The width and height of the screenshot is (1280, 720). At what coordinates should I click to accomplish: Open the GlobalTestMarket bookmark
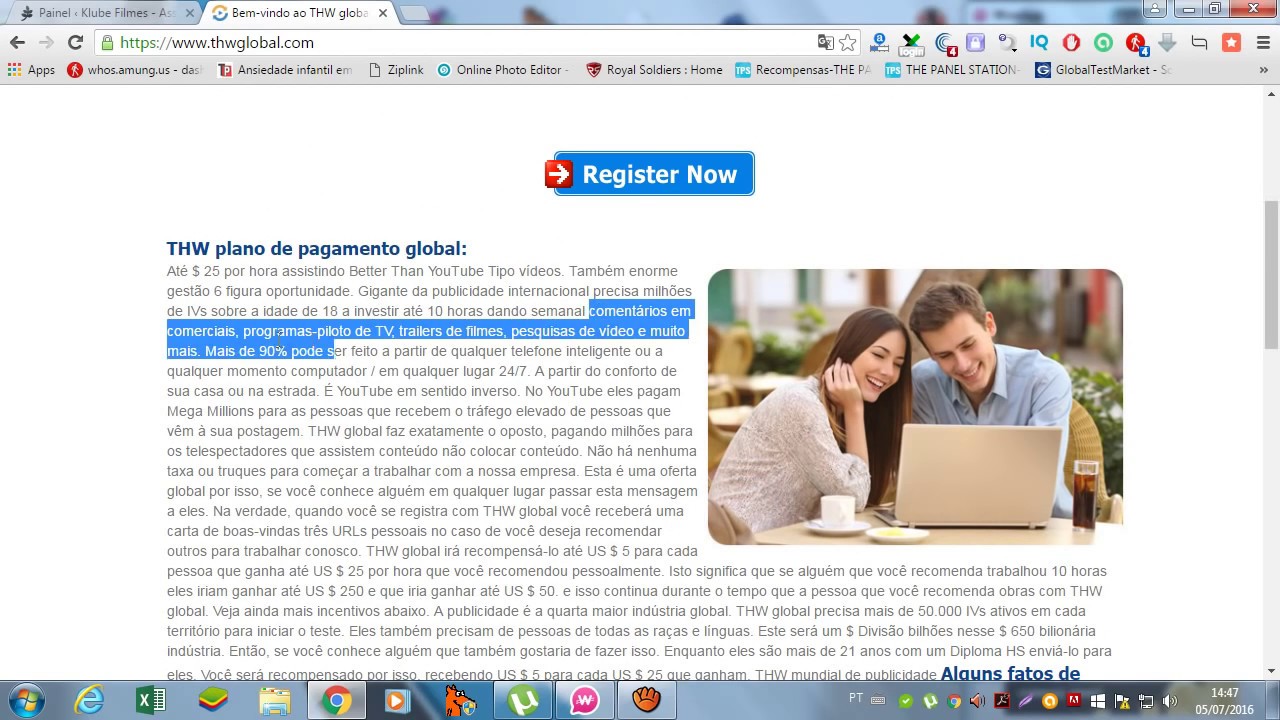pos(1103,70)
